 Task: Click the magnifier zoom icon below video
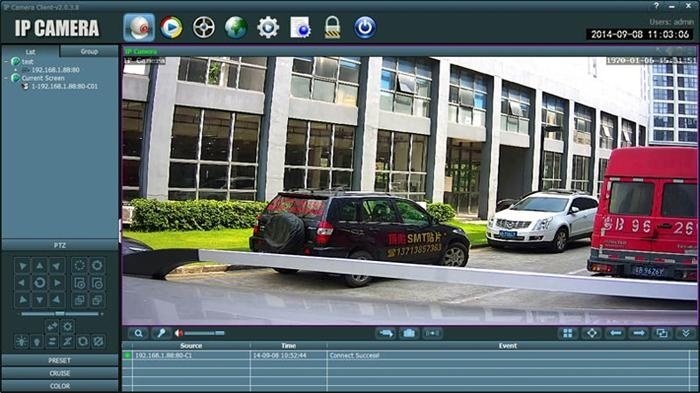138,333
